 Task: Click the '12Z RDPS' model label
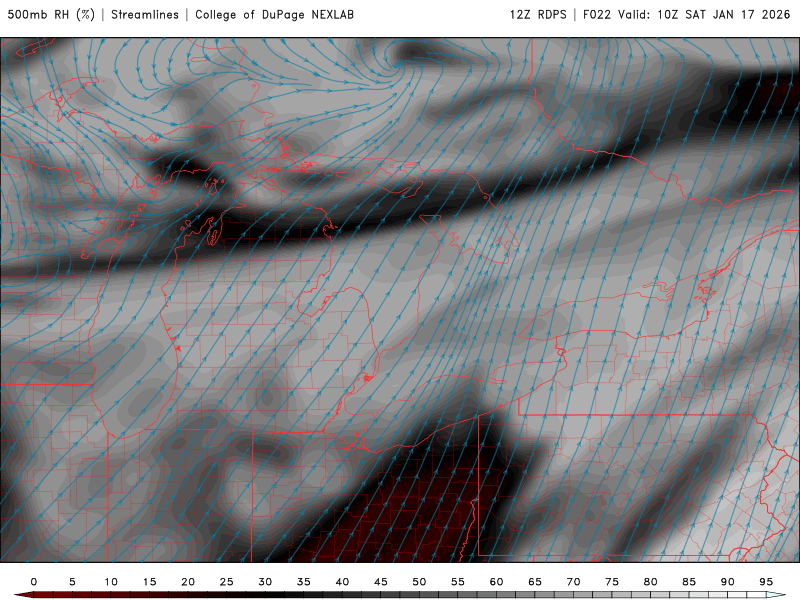538,14
